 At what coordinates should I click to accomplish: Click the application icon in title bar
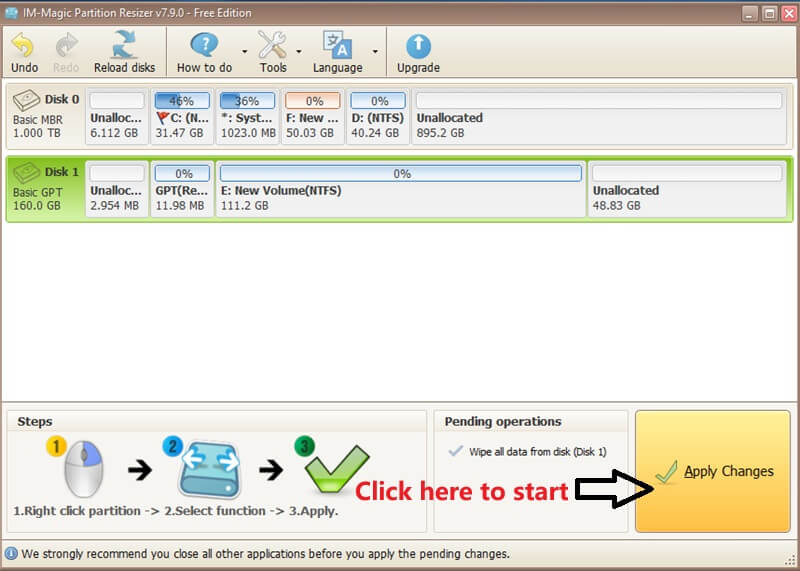click(11, 13)
